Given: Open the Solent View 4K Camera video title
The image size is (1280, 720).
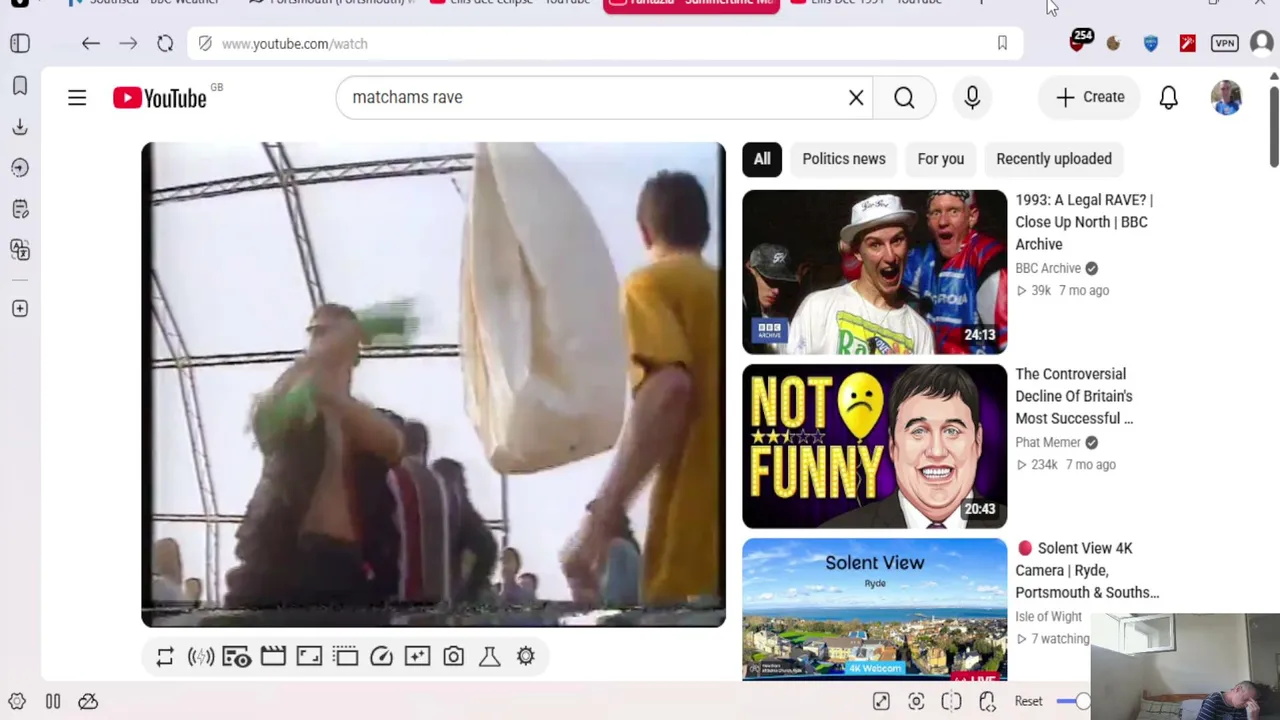Looking at the screenshot, I should click(1087, 570).
